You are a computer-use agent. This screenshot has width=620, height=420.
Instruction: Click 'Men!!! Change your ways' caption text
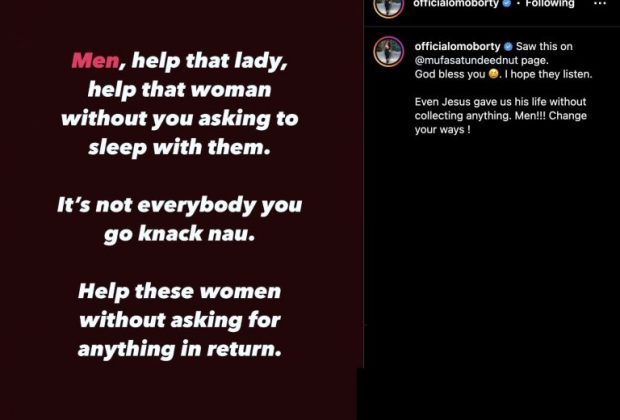[x=501, y=123]
